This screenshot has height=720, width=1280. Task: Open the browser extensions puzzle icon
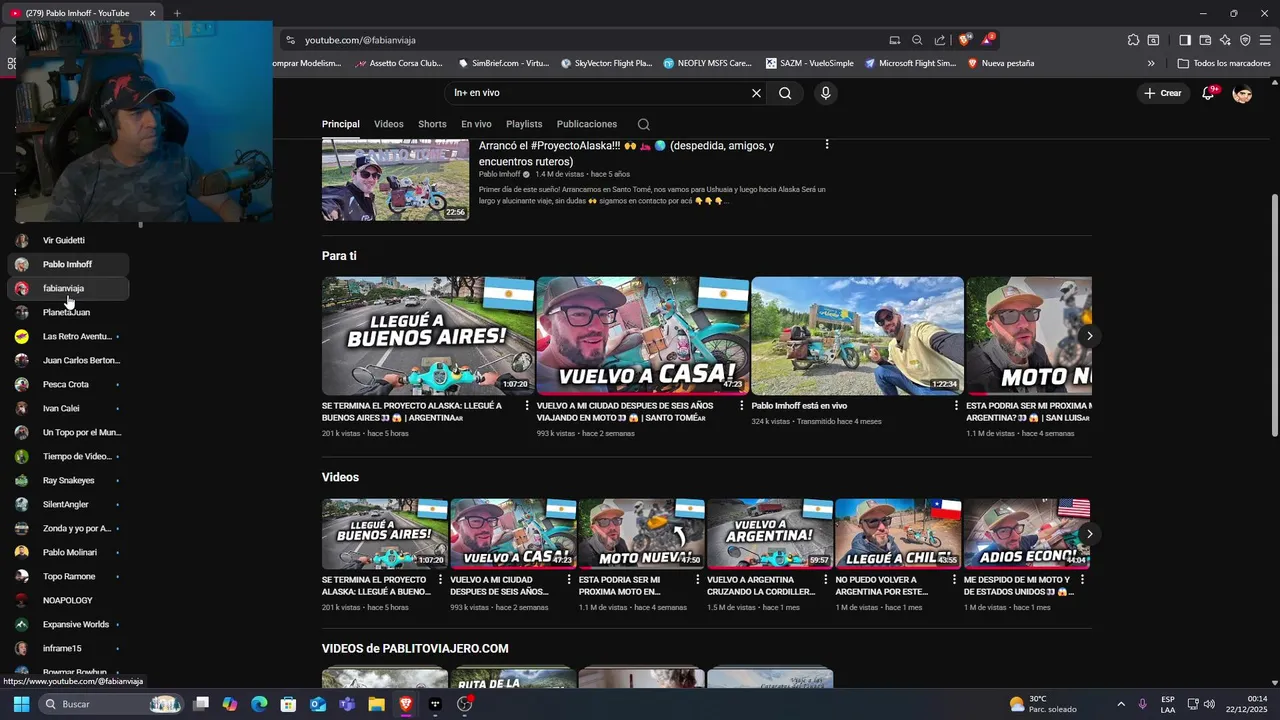(1133, 40)
